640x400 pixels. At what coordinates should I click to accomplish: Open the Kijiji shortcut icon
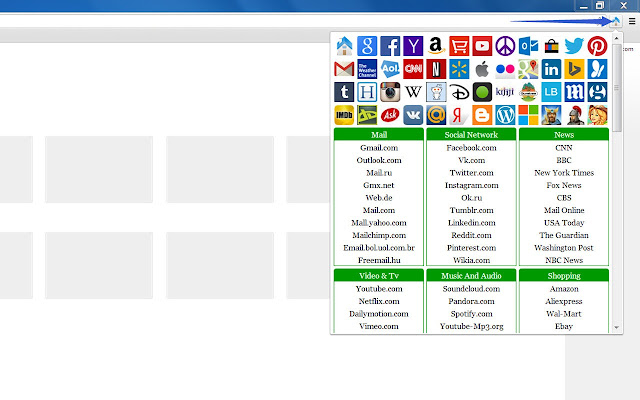click(505, 92)
